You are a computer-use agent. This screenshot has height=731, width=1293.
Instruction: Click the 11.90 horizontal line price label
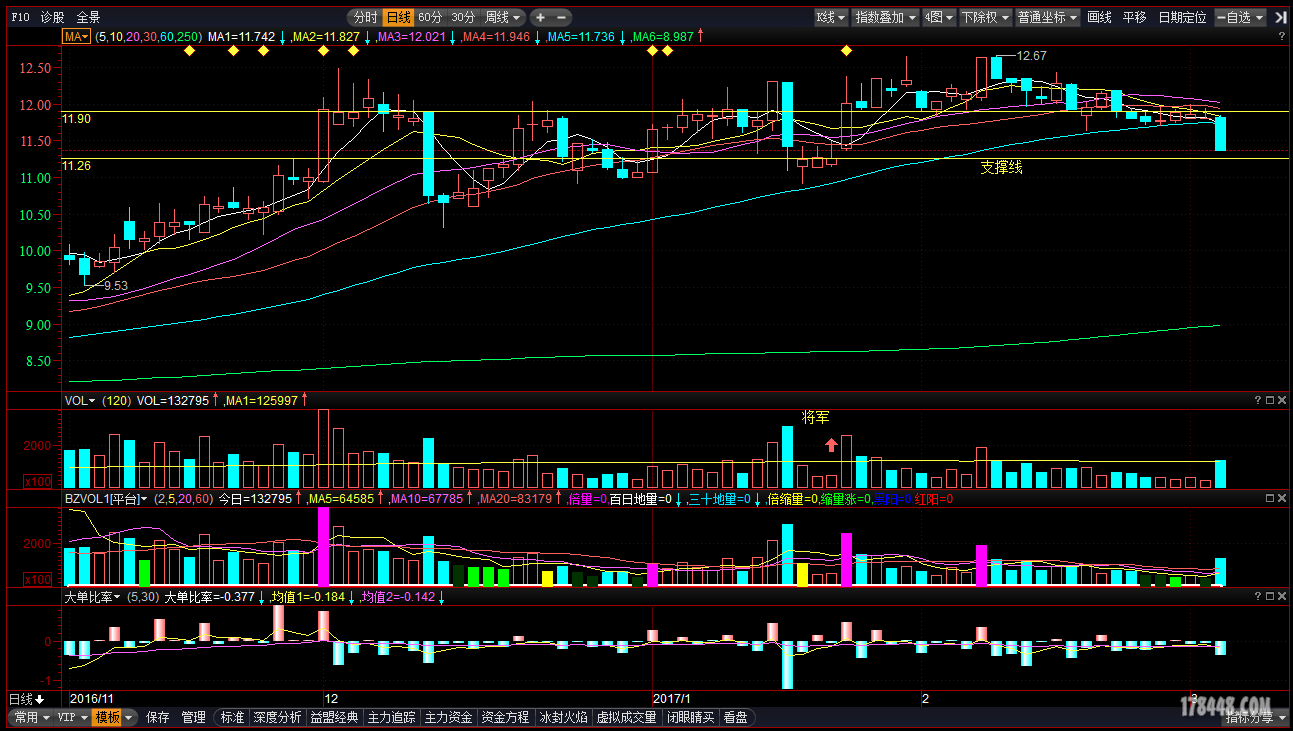77,118
